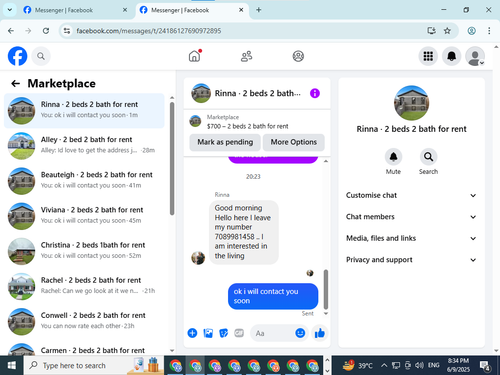Open the Friends icon in top bar

click(246, 56)
